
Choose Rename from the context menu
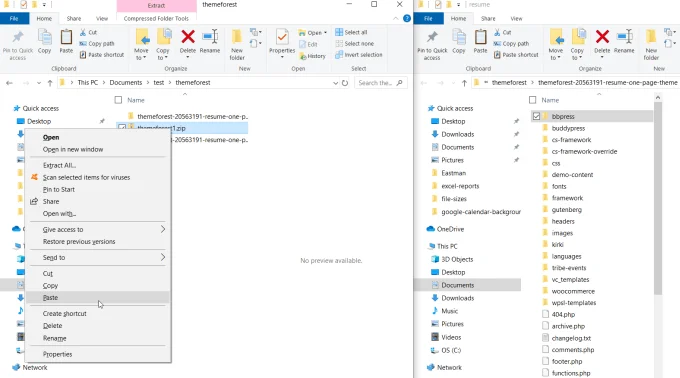[98, 338]
